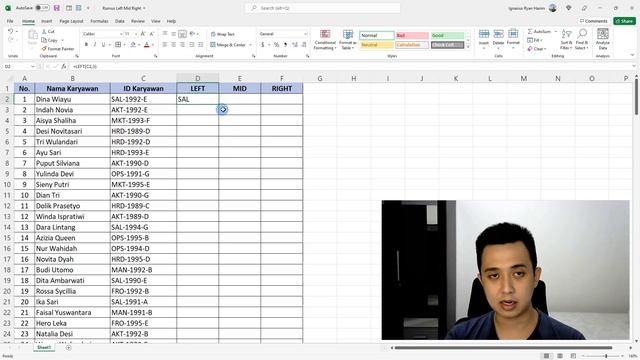This screenshot has height=360, width=640.
Task: Switch to the Data tab
Action: click(120, 21)
